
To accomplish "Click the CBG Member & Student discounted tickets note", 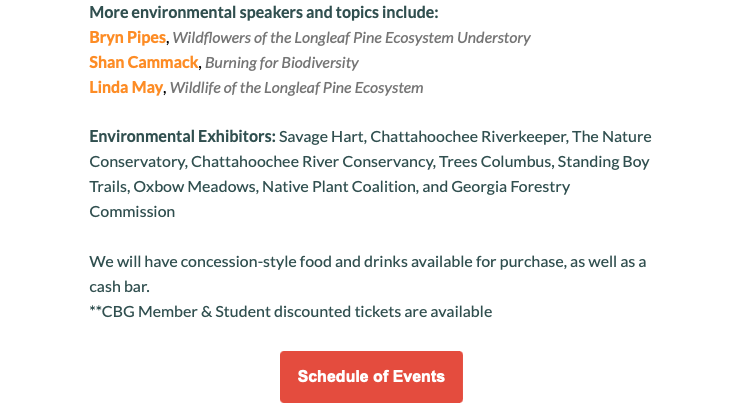I will 291,312.
